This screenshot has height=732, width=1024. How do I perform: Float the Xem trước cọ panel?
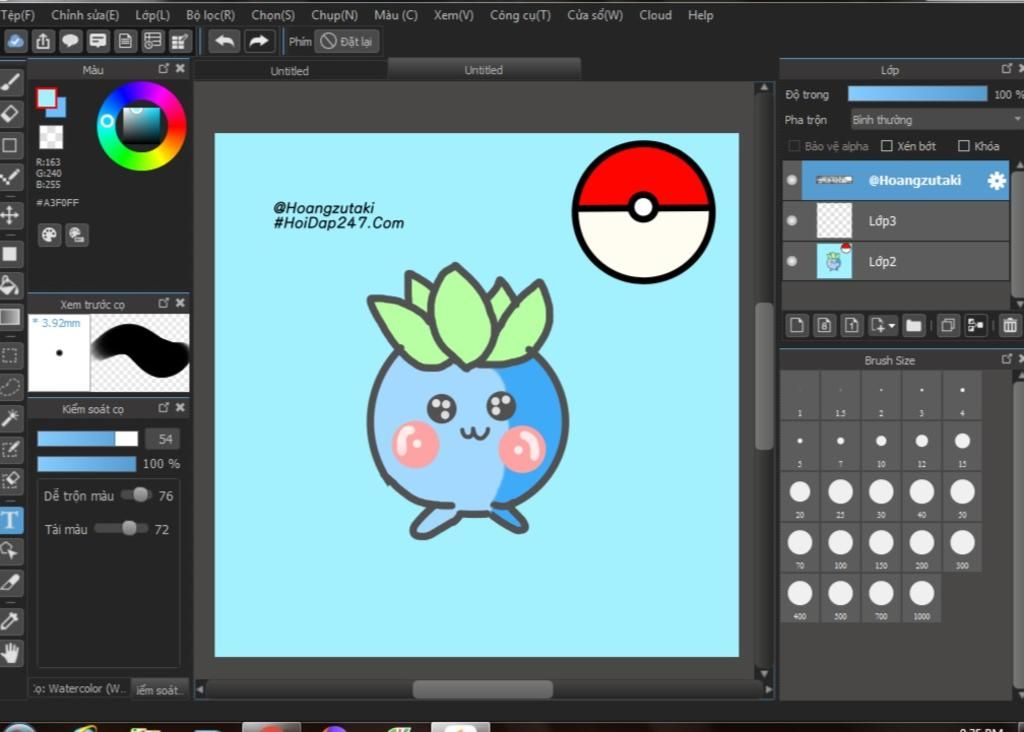tap(163, 303)
